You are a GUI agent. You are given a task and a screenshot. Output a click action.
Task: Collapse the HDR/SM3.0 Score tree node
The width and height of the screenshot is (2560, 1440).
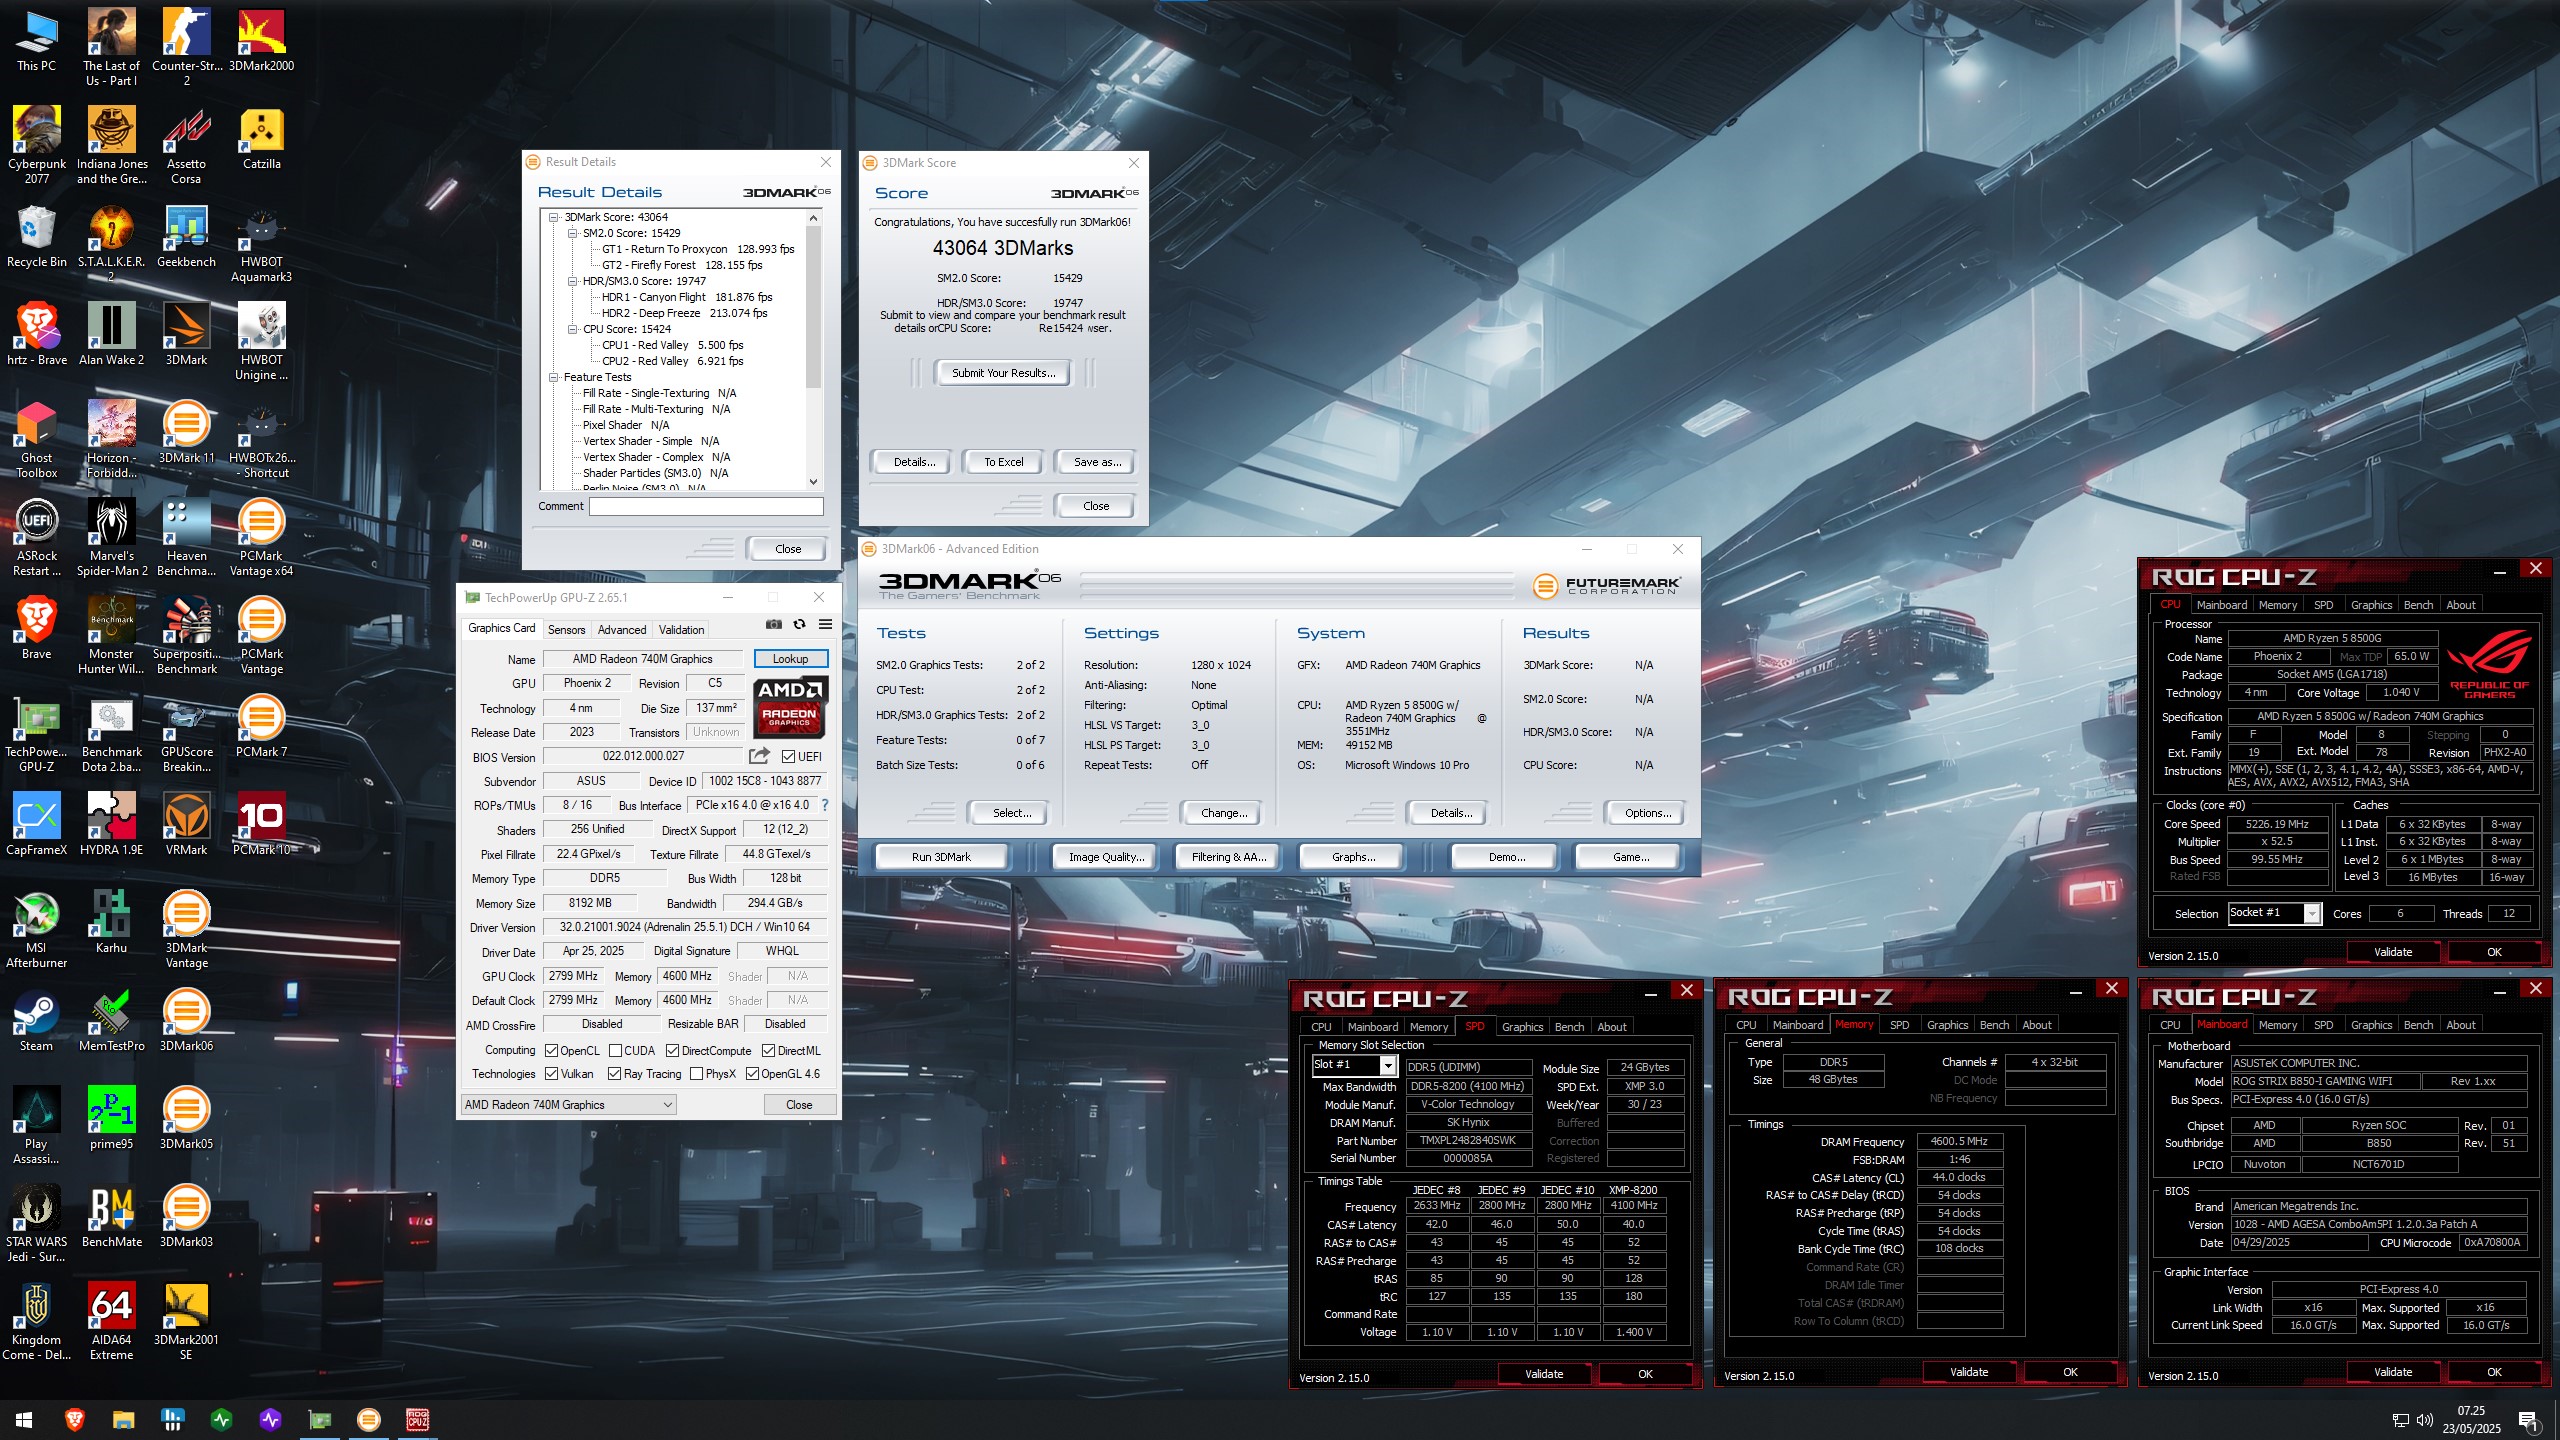[x=573, y=281]
